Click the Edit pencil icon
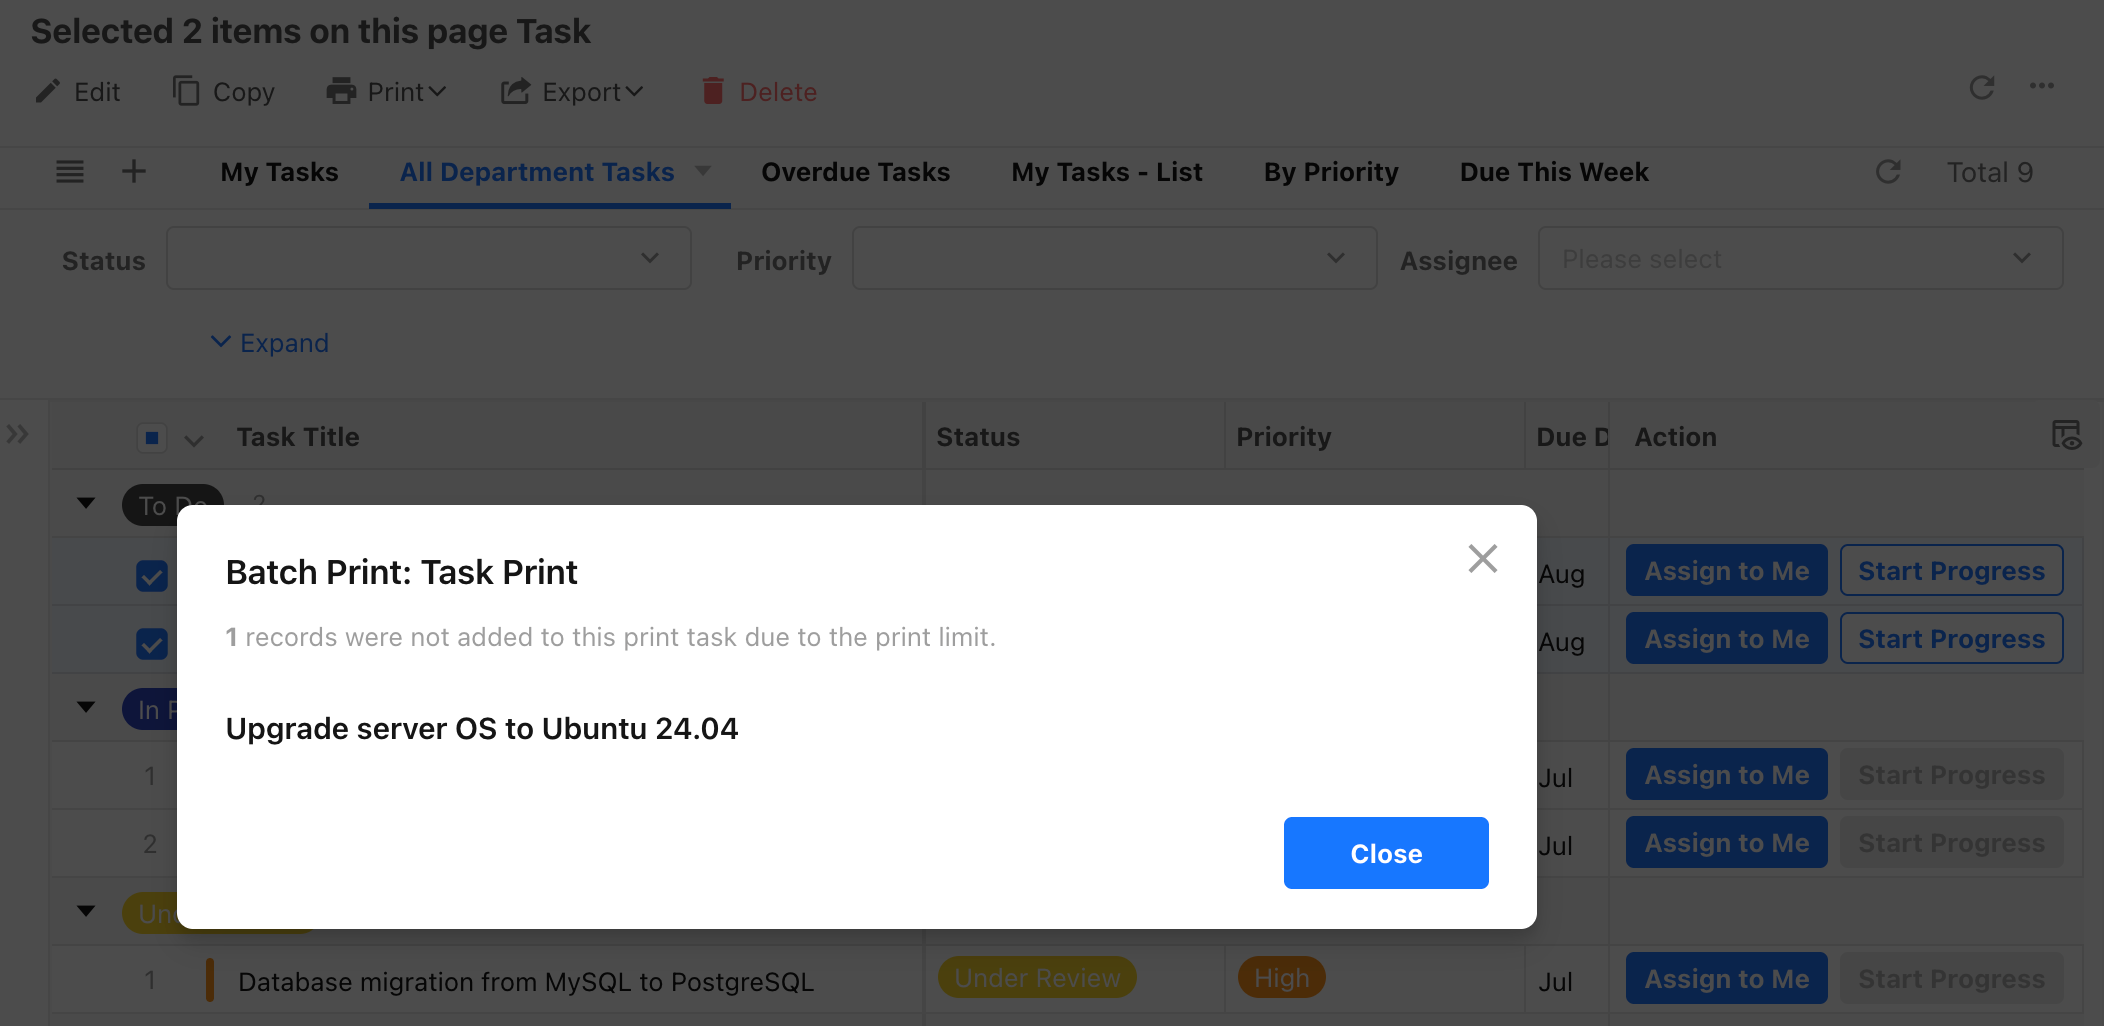This screenshot has height=1026, width=2104. point(47,92)
